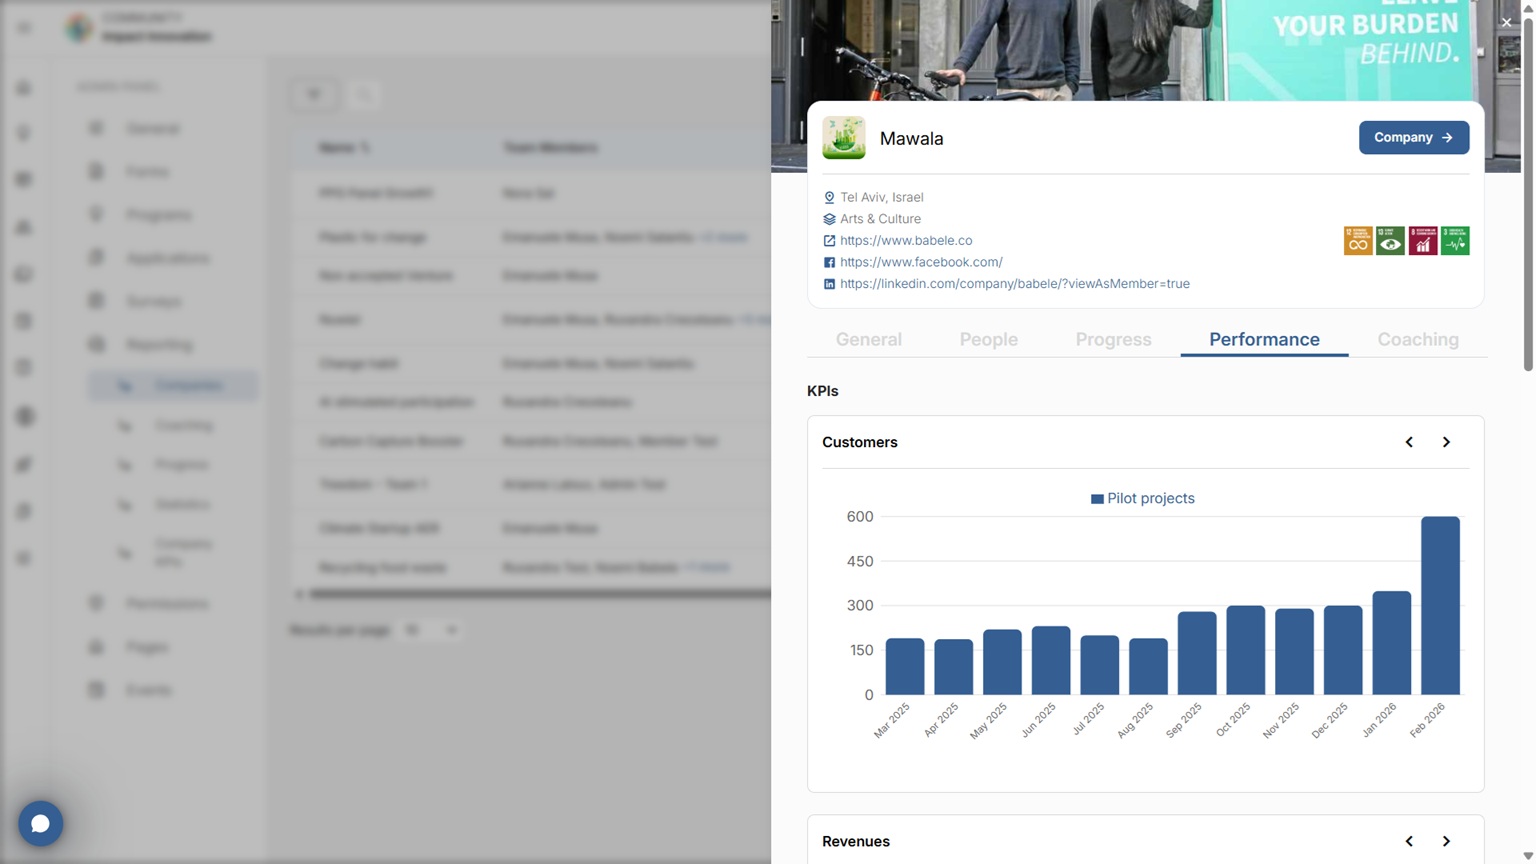Switch to the General tab
1536x864 pixels.
tap(869, 339)
